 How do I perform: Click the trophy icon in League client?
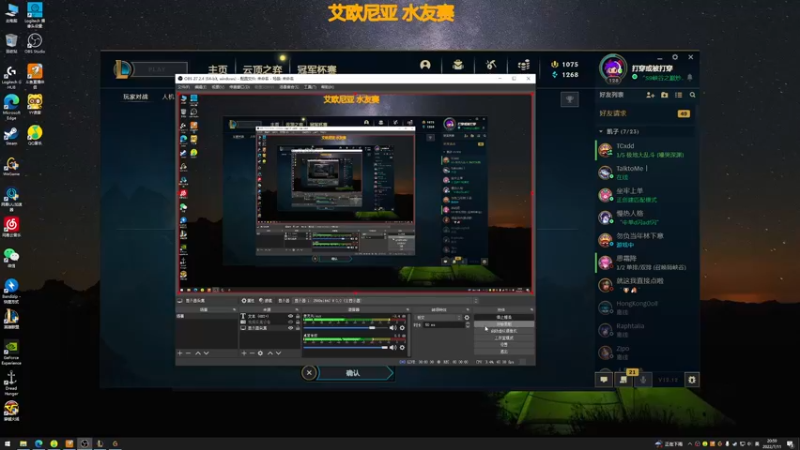pyautogui.click(x=570, y=99)
